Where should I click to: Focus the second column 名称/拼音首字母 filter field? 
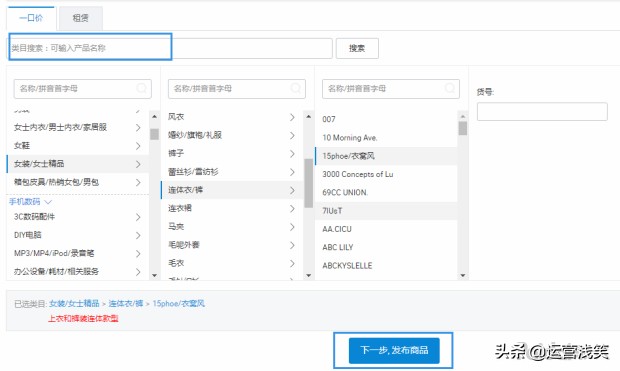click(237, 89)
